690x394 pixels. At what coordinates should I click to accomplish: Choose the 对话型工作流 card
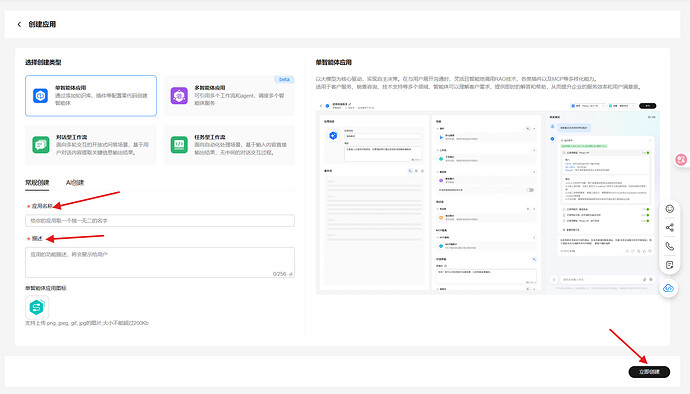[91, 145]
